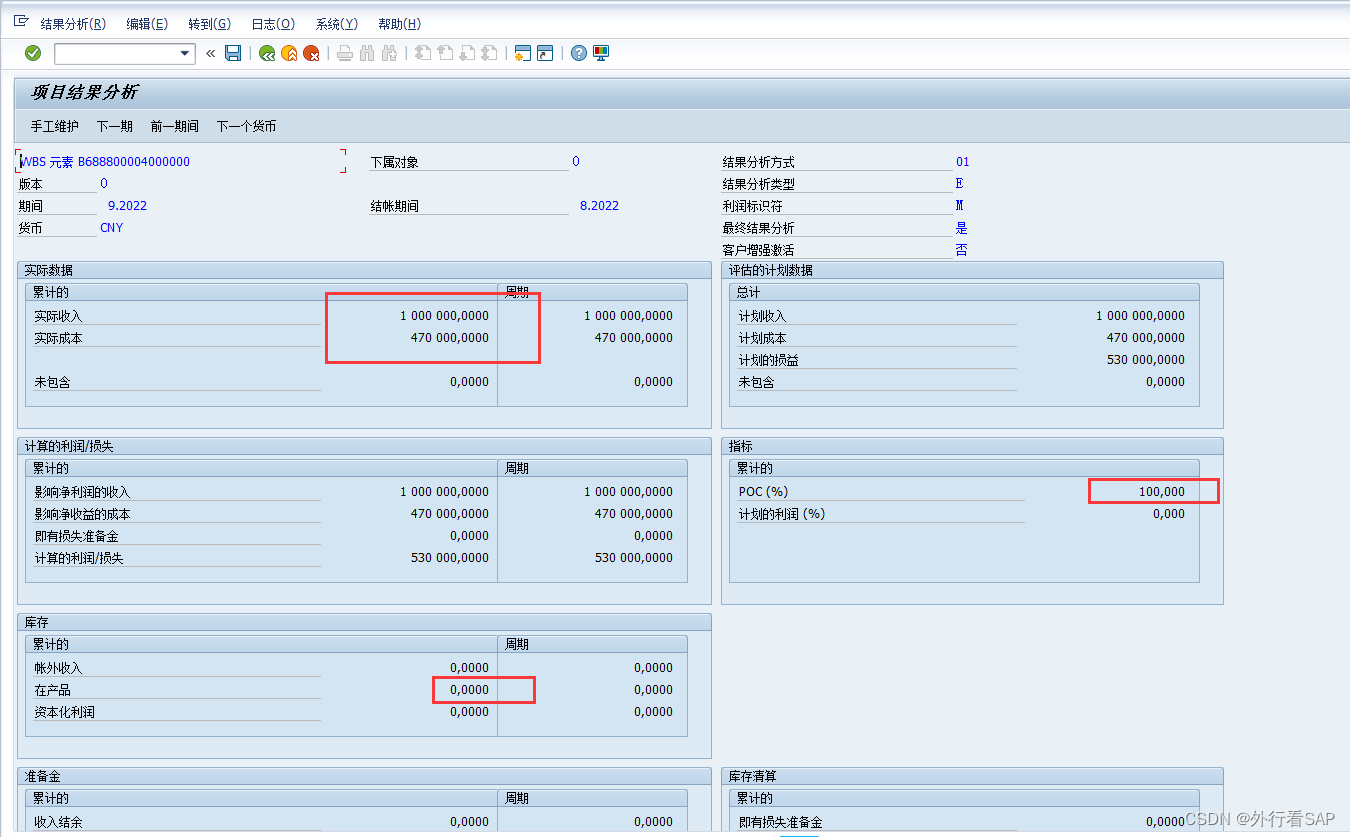Click the 客户增强激活 value 否

961,250
